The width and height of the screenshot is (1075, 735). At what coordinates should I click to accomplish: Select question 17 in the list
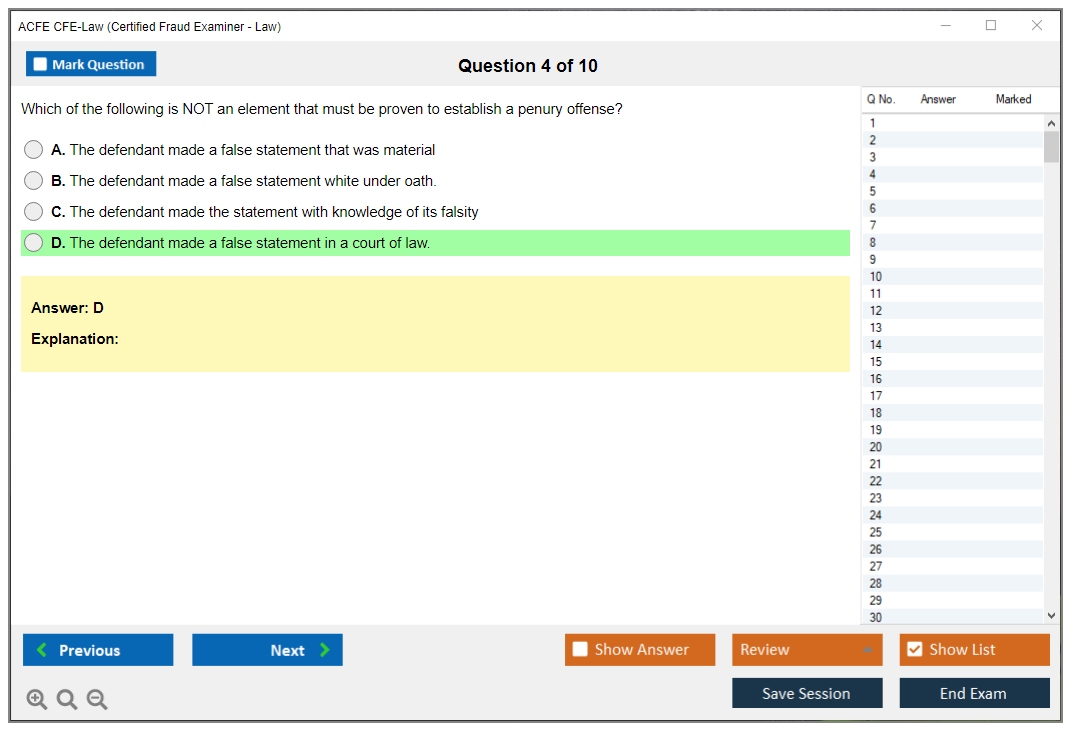[x=876, y=396]
